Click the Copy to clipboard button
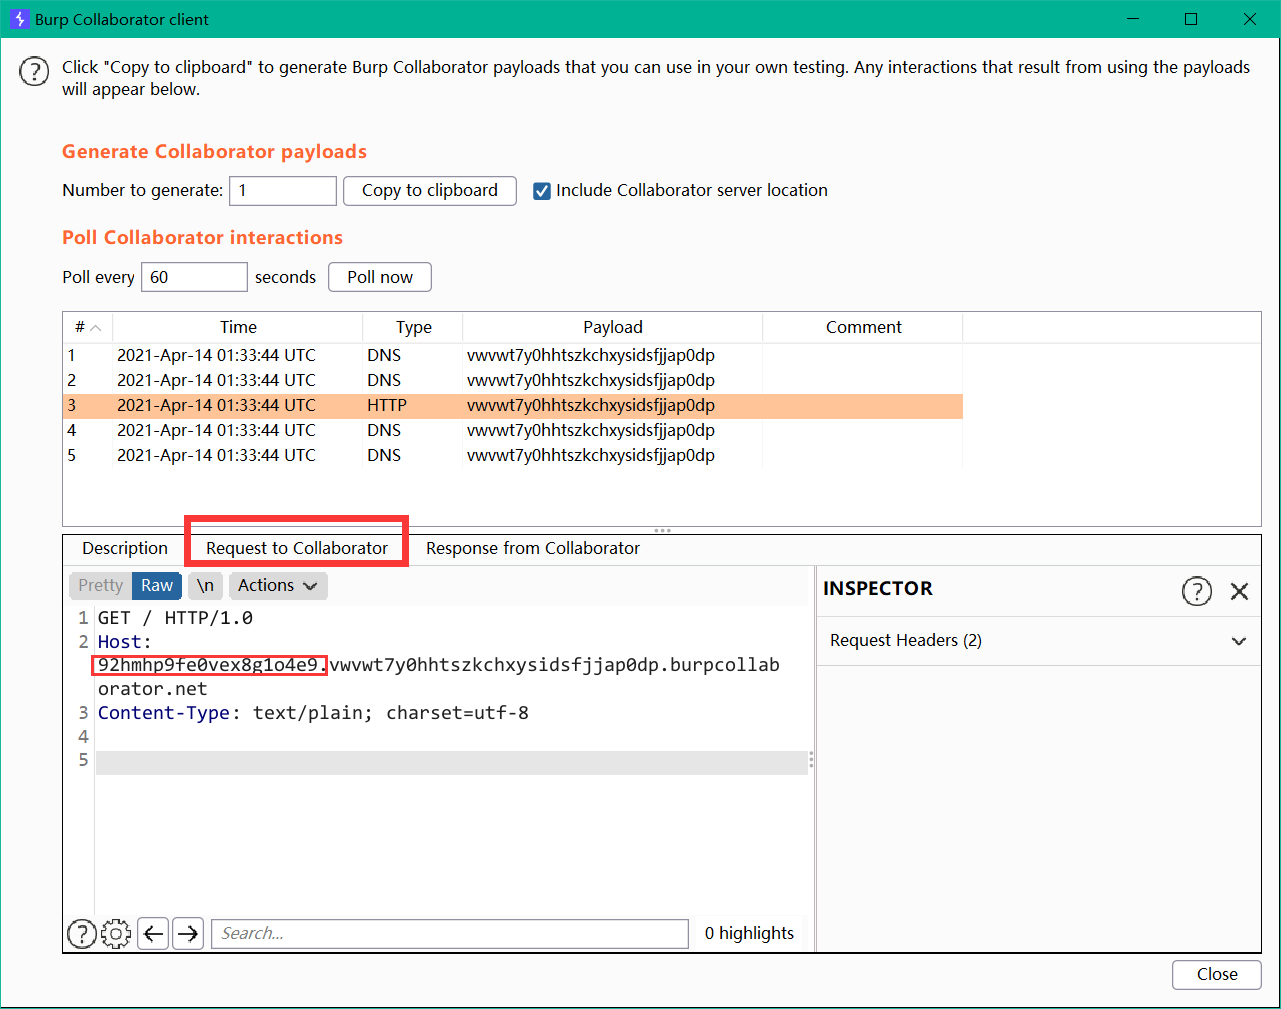Image resolution: width=1281 pixels, height=1009 pixels. 430,191
